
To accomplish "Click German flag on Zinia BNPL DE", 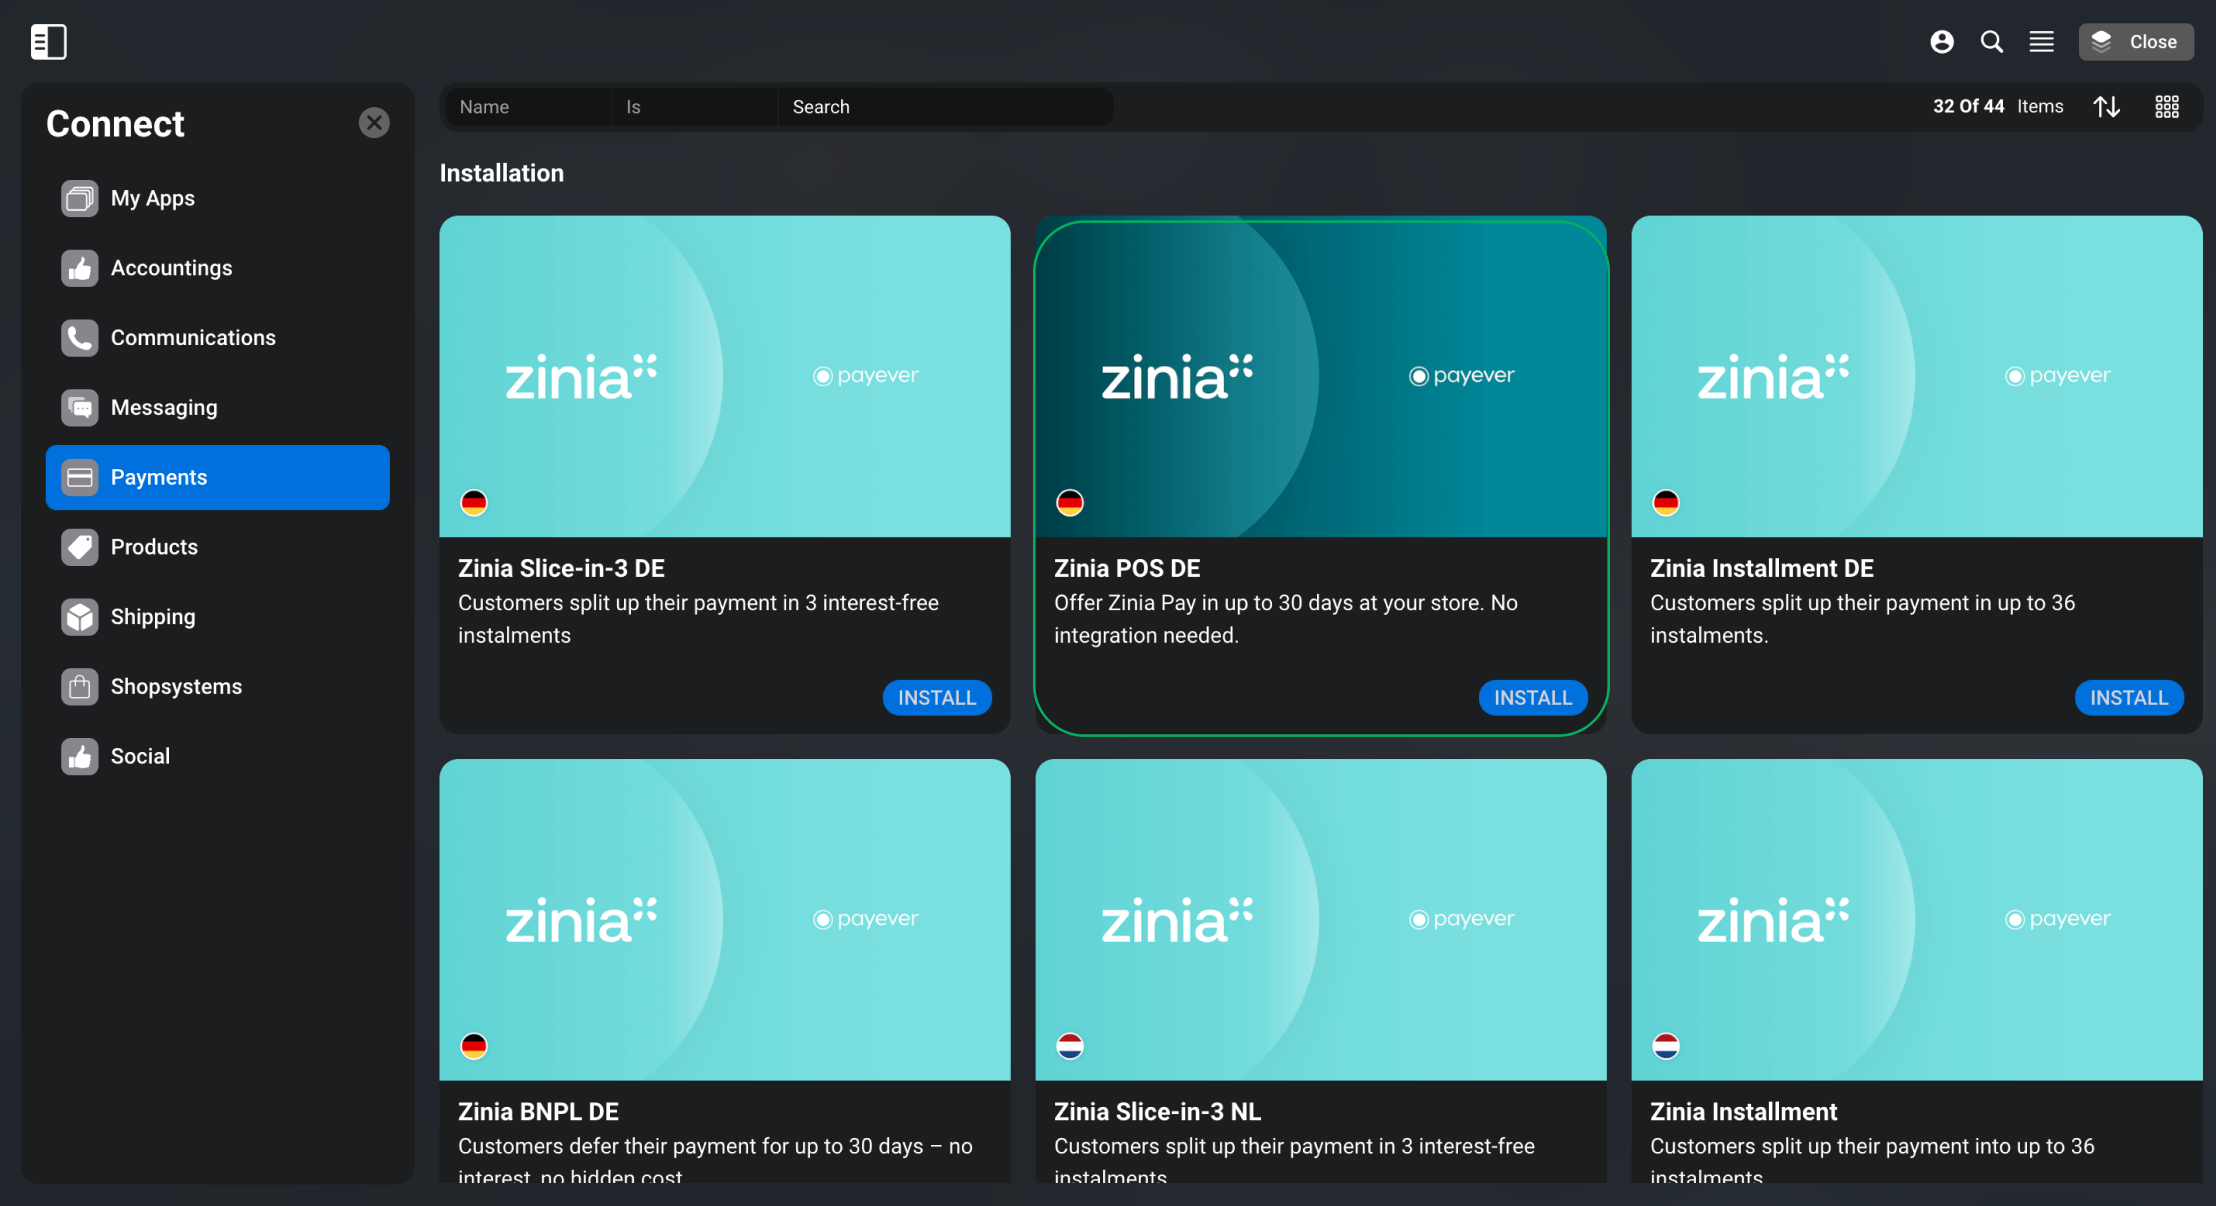I will tap(474, 1046).
